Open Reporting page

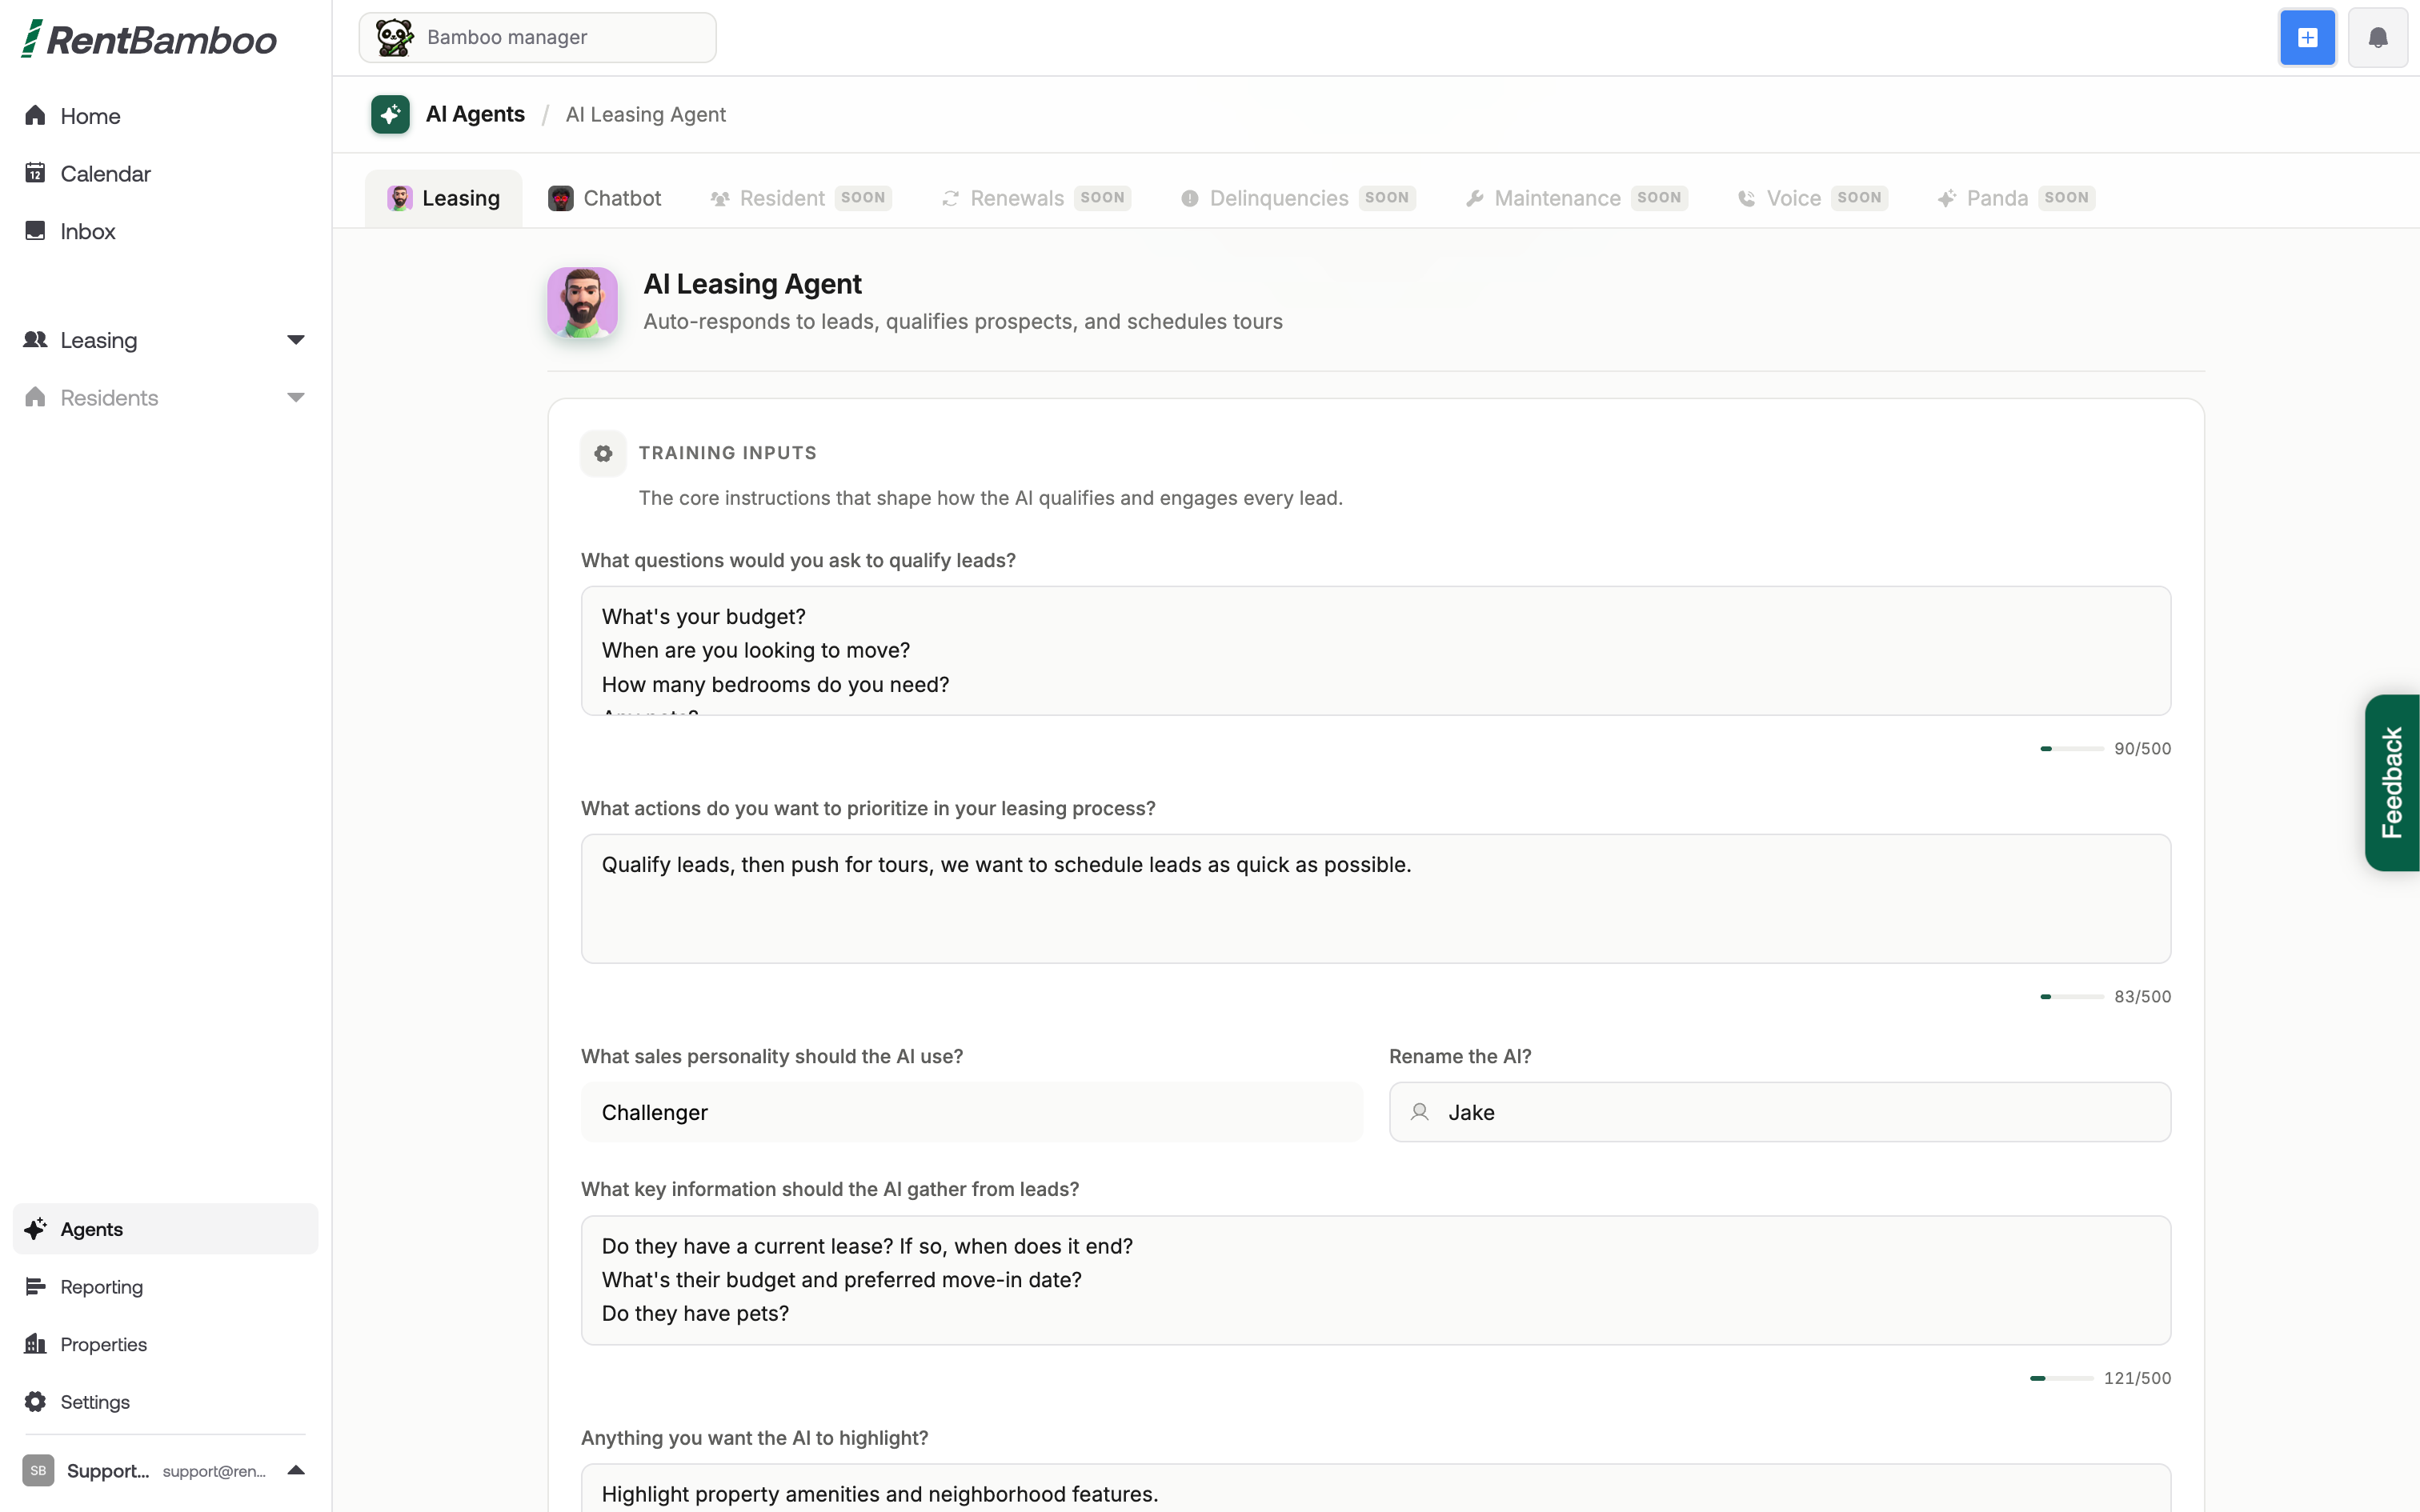point(165,1287)
